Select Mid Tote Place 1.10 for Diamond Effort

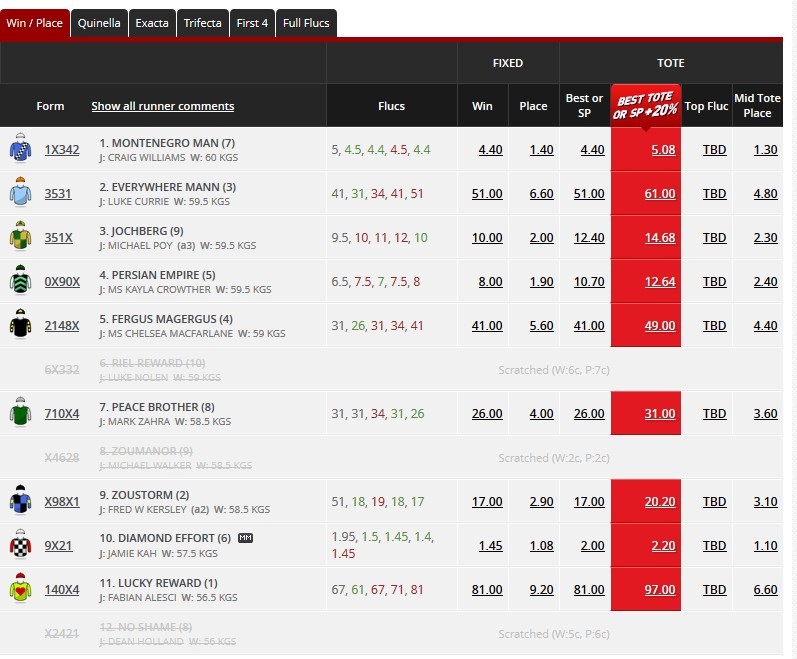(765, 546)
